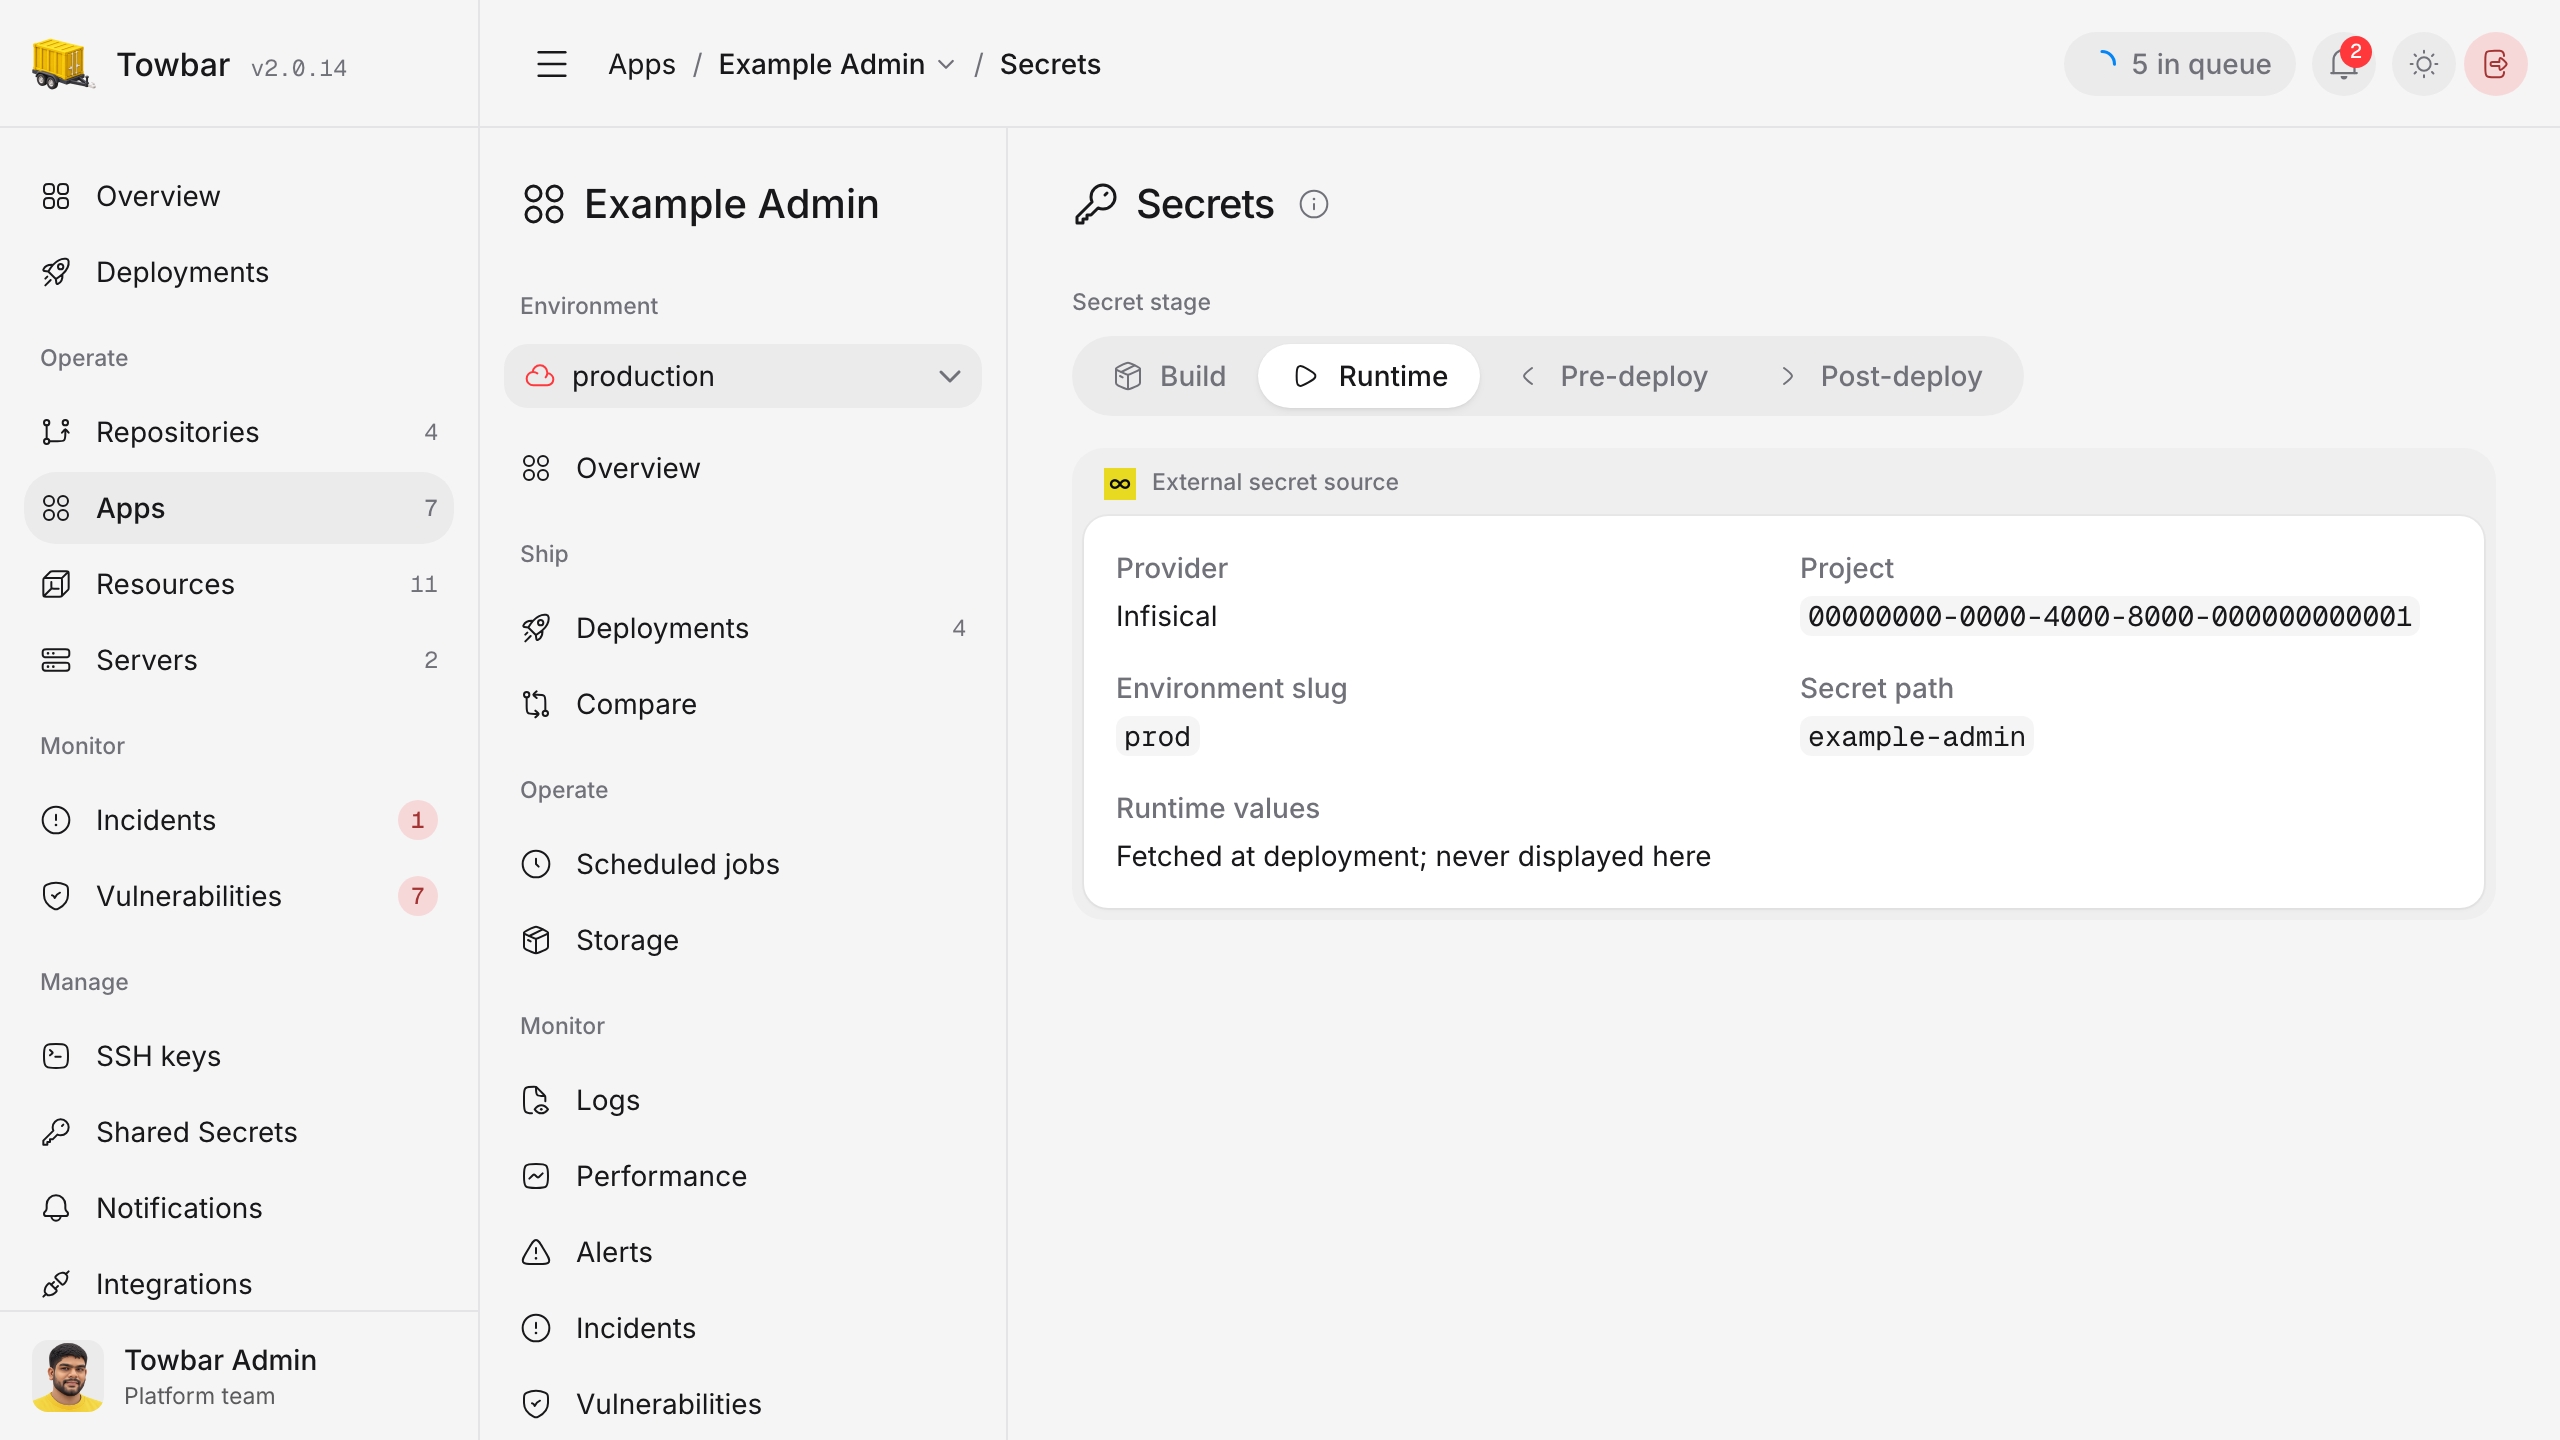Switch to Post-deploy secret stage
Screen dimensions: 2560x1440
coord(1880,376)
